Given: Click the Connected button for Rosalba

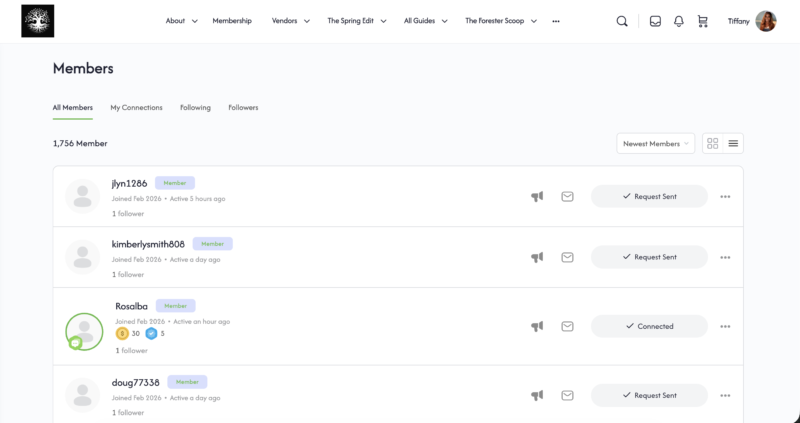Looking at the screenshot, I should [x=649, y=326].
